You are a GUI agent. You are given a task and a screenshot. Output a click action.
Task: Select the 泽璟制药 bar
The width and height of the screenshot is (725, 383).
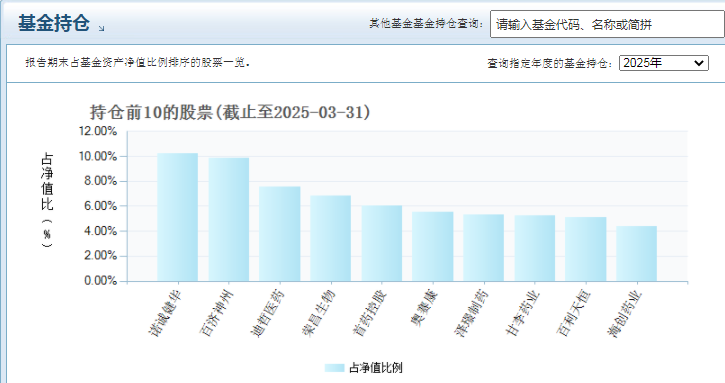(484, 247)
